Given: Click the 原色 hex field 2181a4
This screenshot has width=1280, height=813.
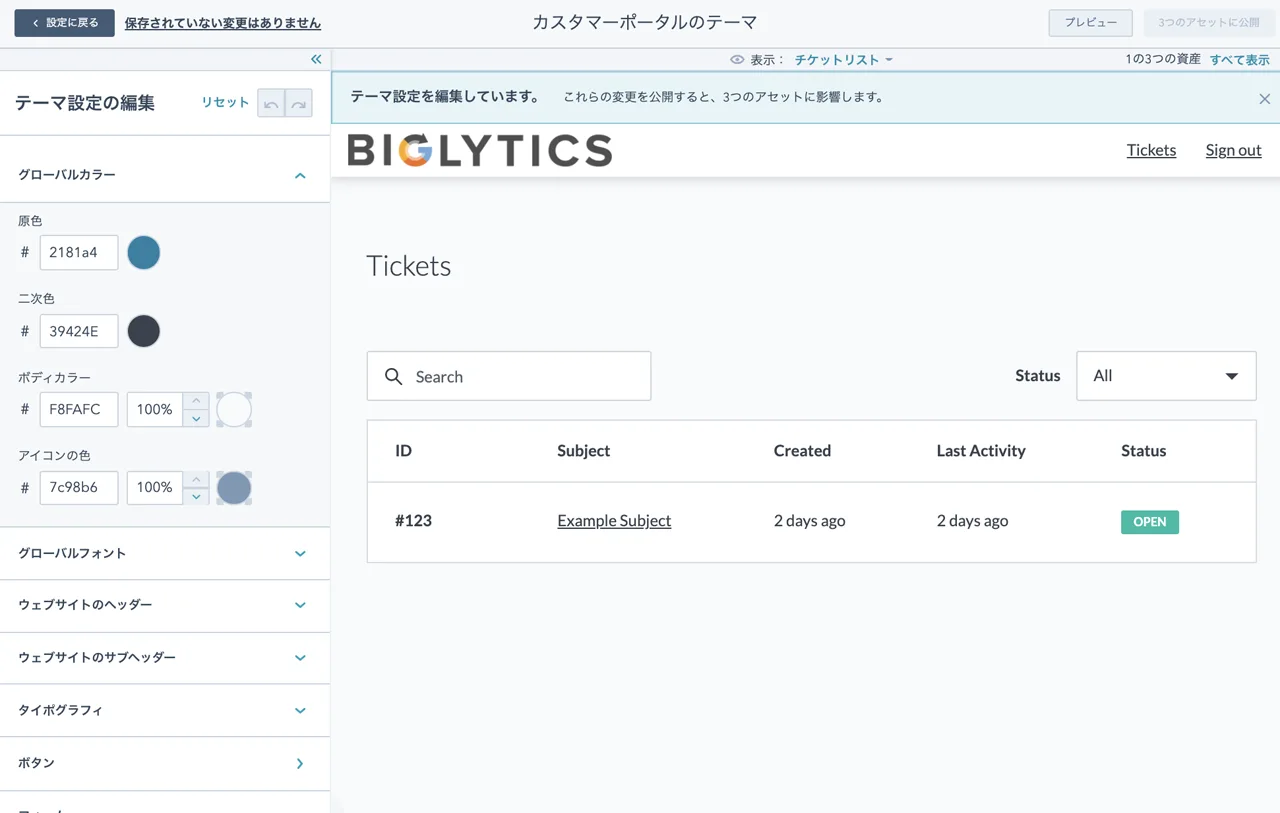Looking at the screenshot, I should [79, 253].
